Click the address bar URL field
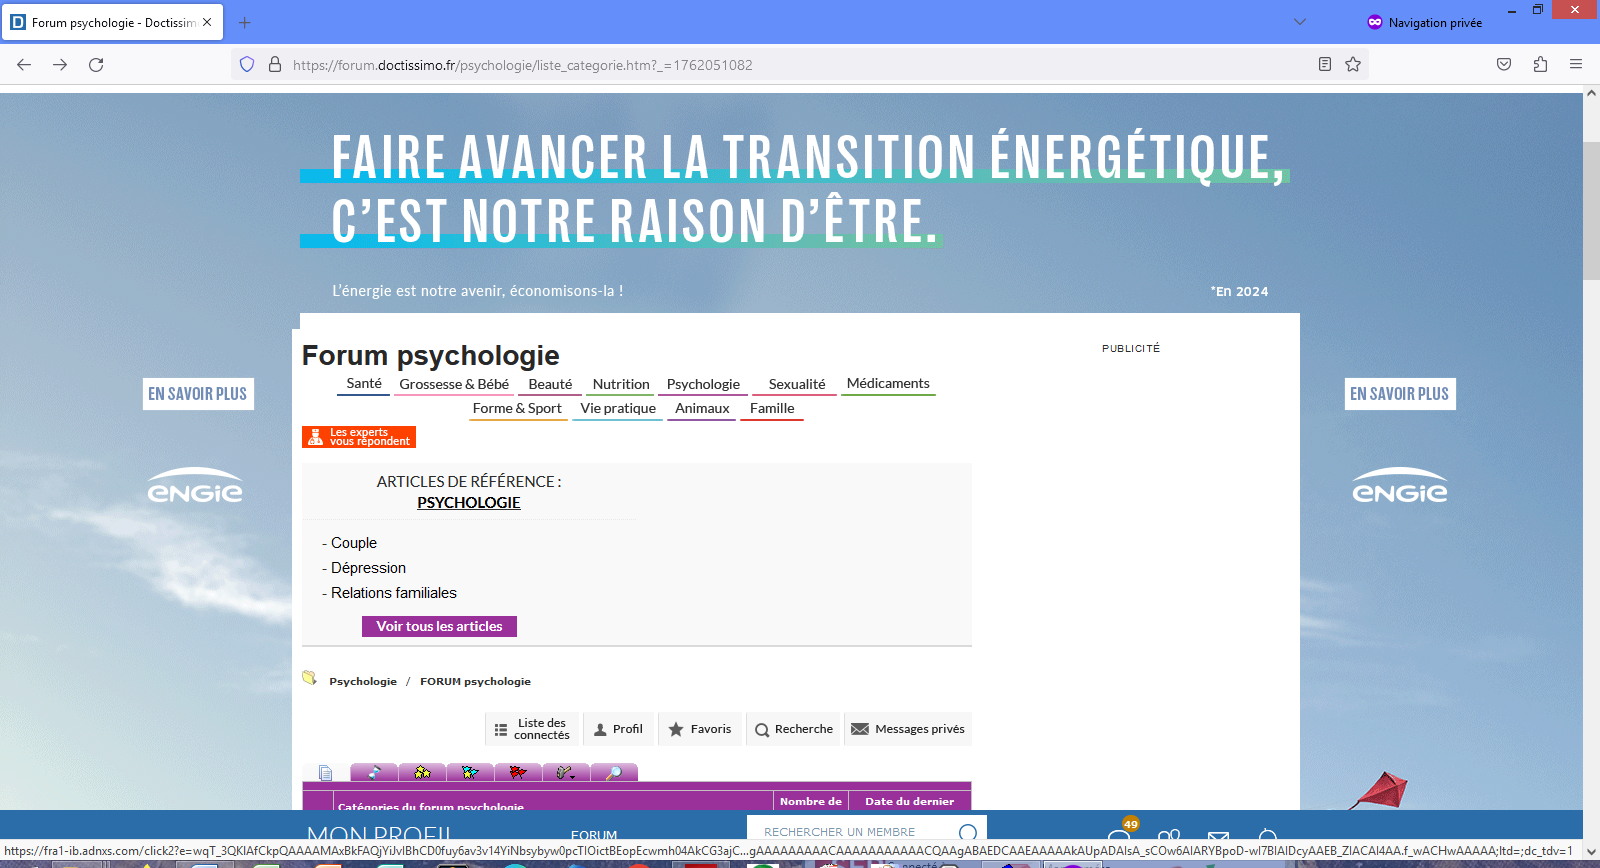Screen dimensions: 1600x868 tap(800, 65)
